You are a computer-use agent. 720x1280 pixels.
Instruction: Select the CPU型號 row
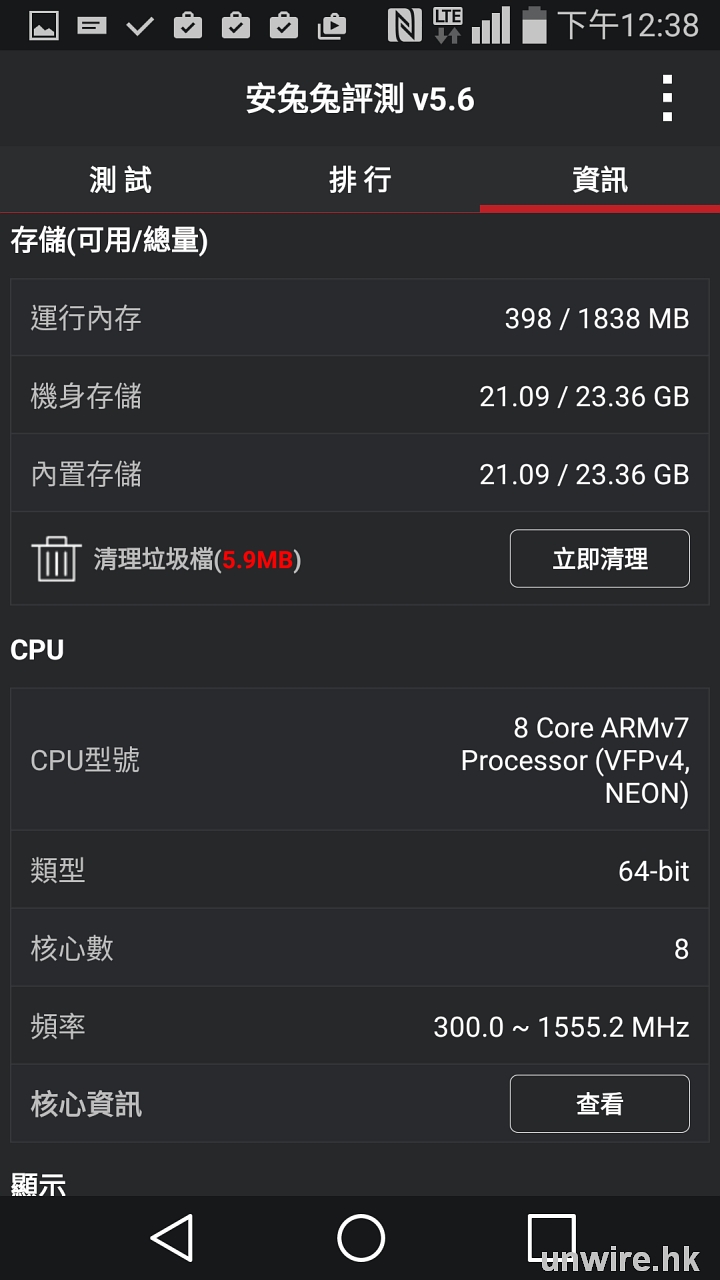(x=360, y=760)
